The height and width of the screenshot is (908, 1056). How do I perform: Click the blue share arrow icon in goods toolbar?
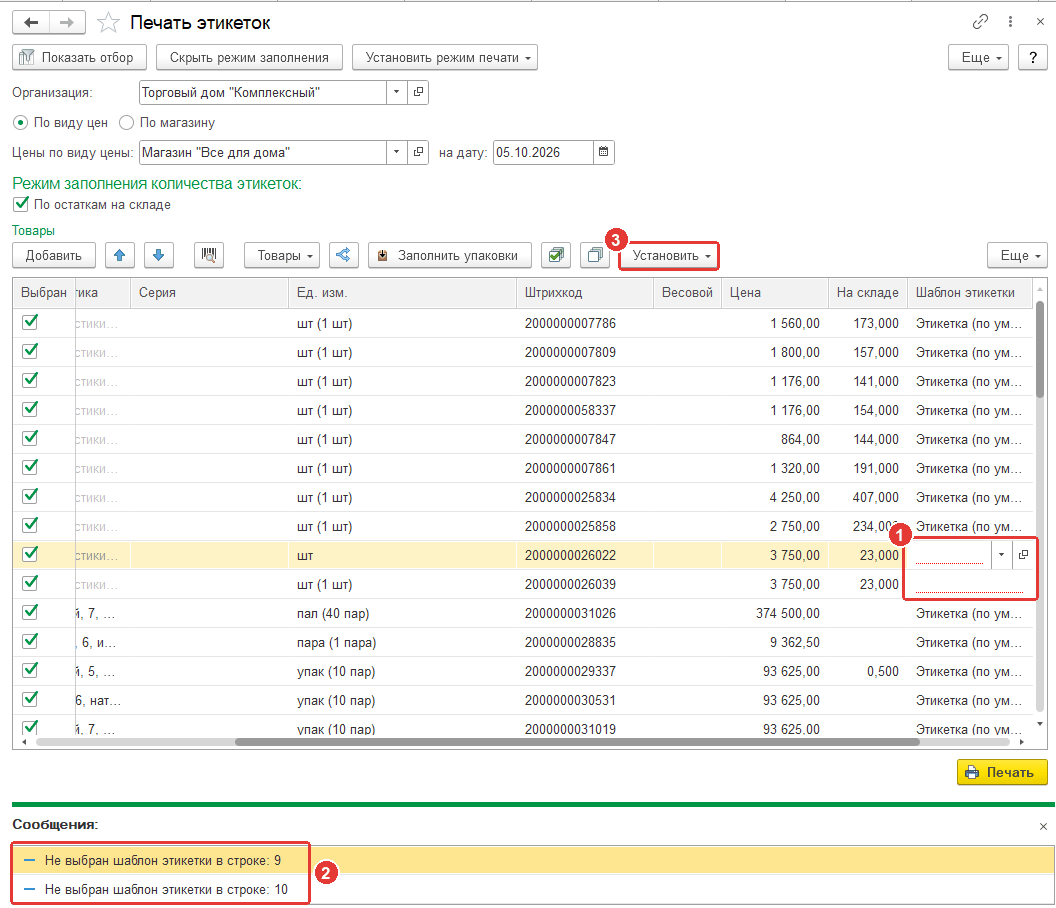tap(343, 255)
